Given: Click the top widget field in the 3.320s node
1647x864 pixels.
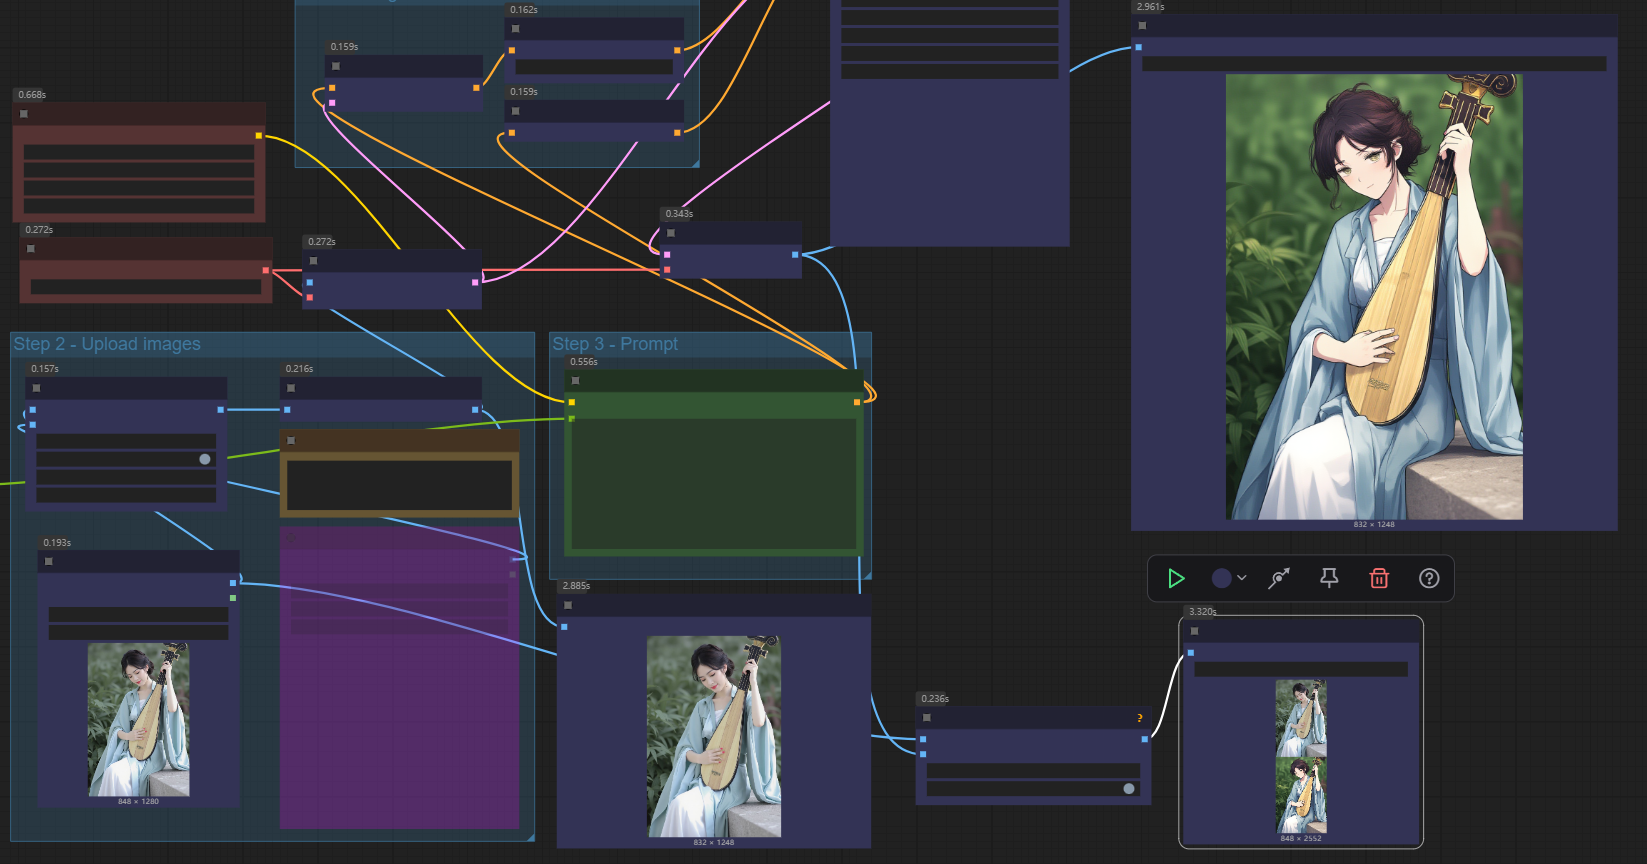Looking at the screenshot, I should (1300, 669).
